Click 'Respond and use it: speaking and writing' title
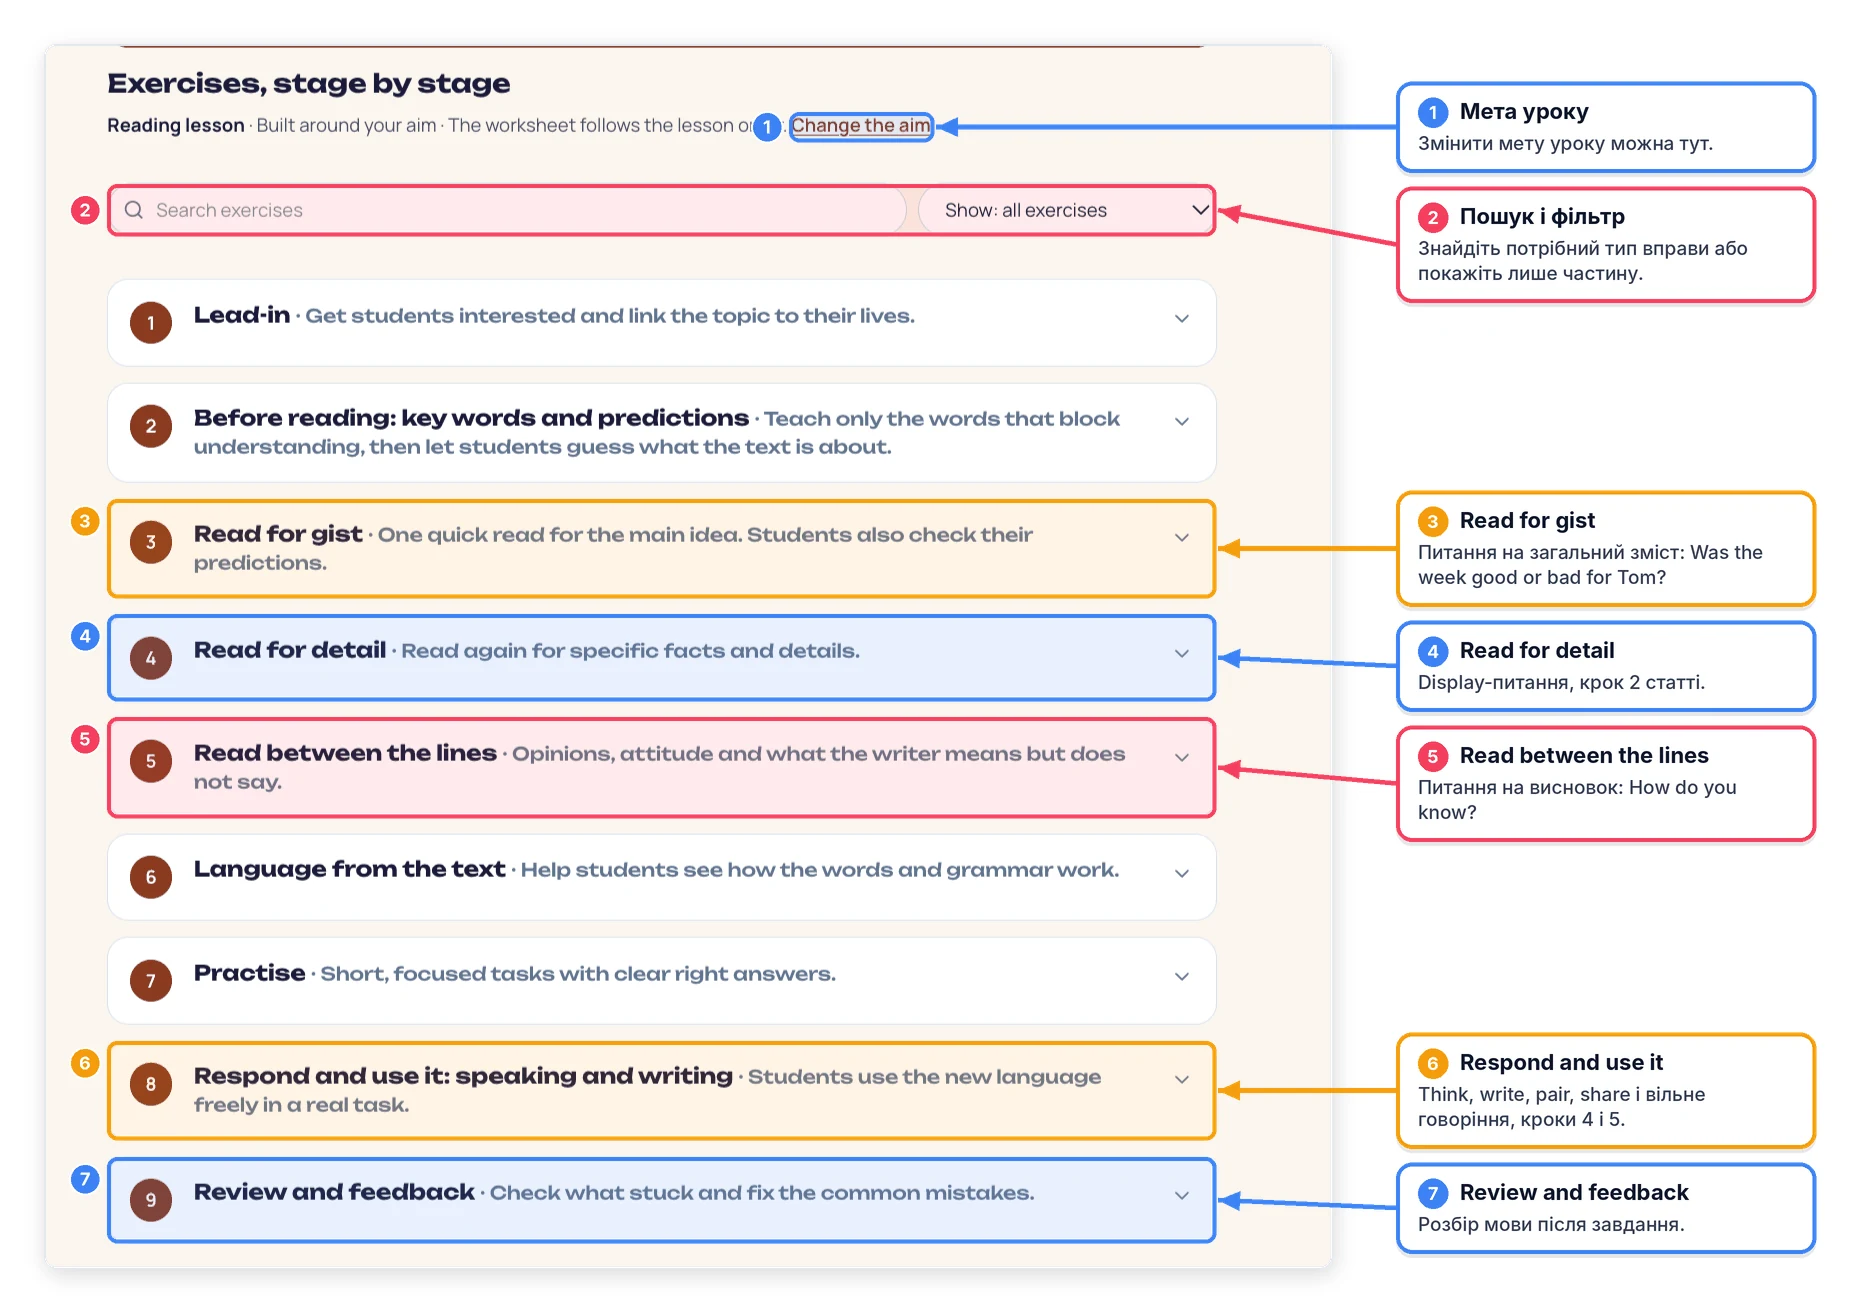The image size is (1860, 1312). point(463,1076)
